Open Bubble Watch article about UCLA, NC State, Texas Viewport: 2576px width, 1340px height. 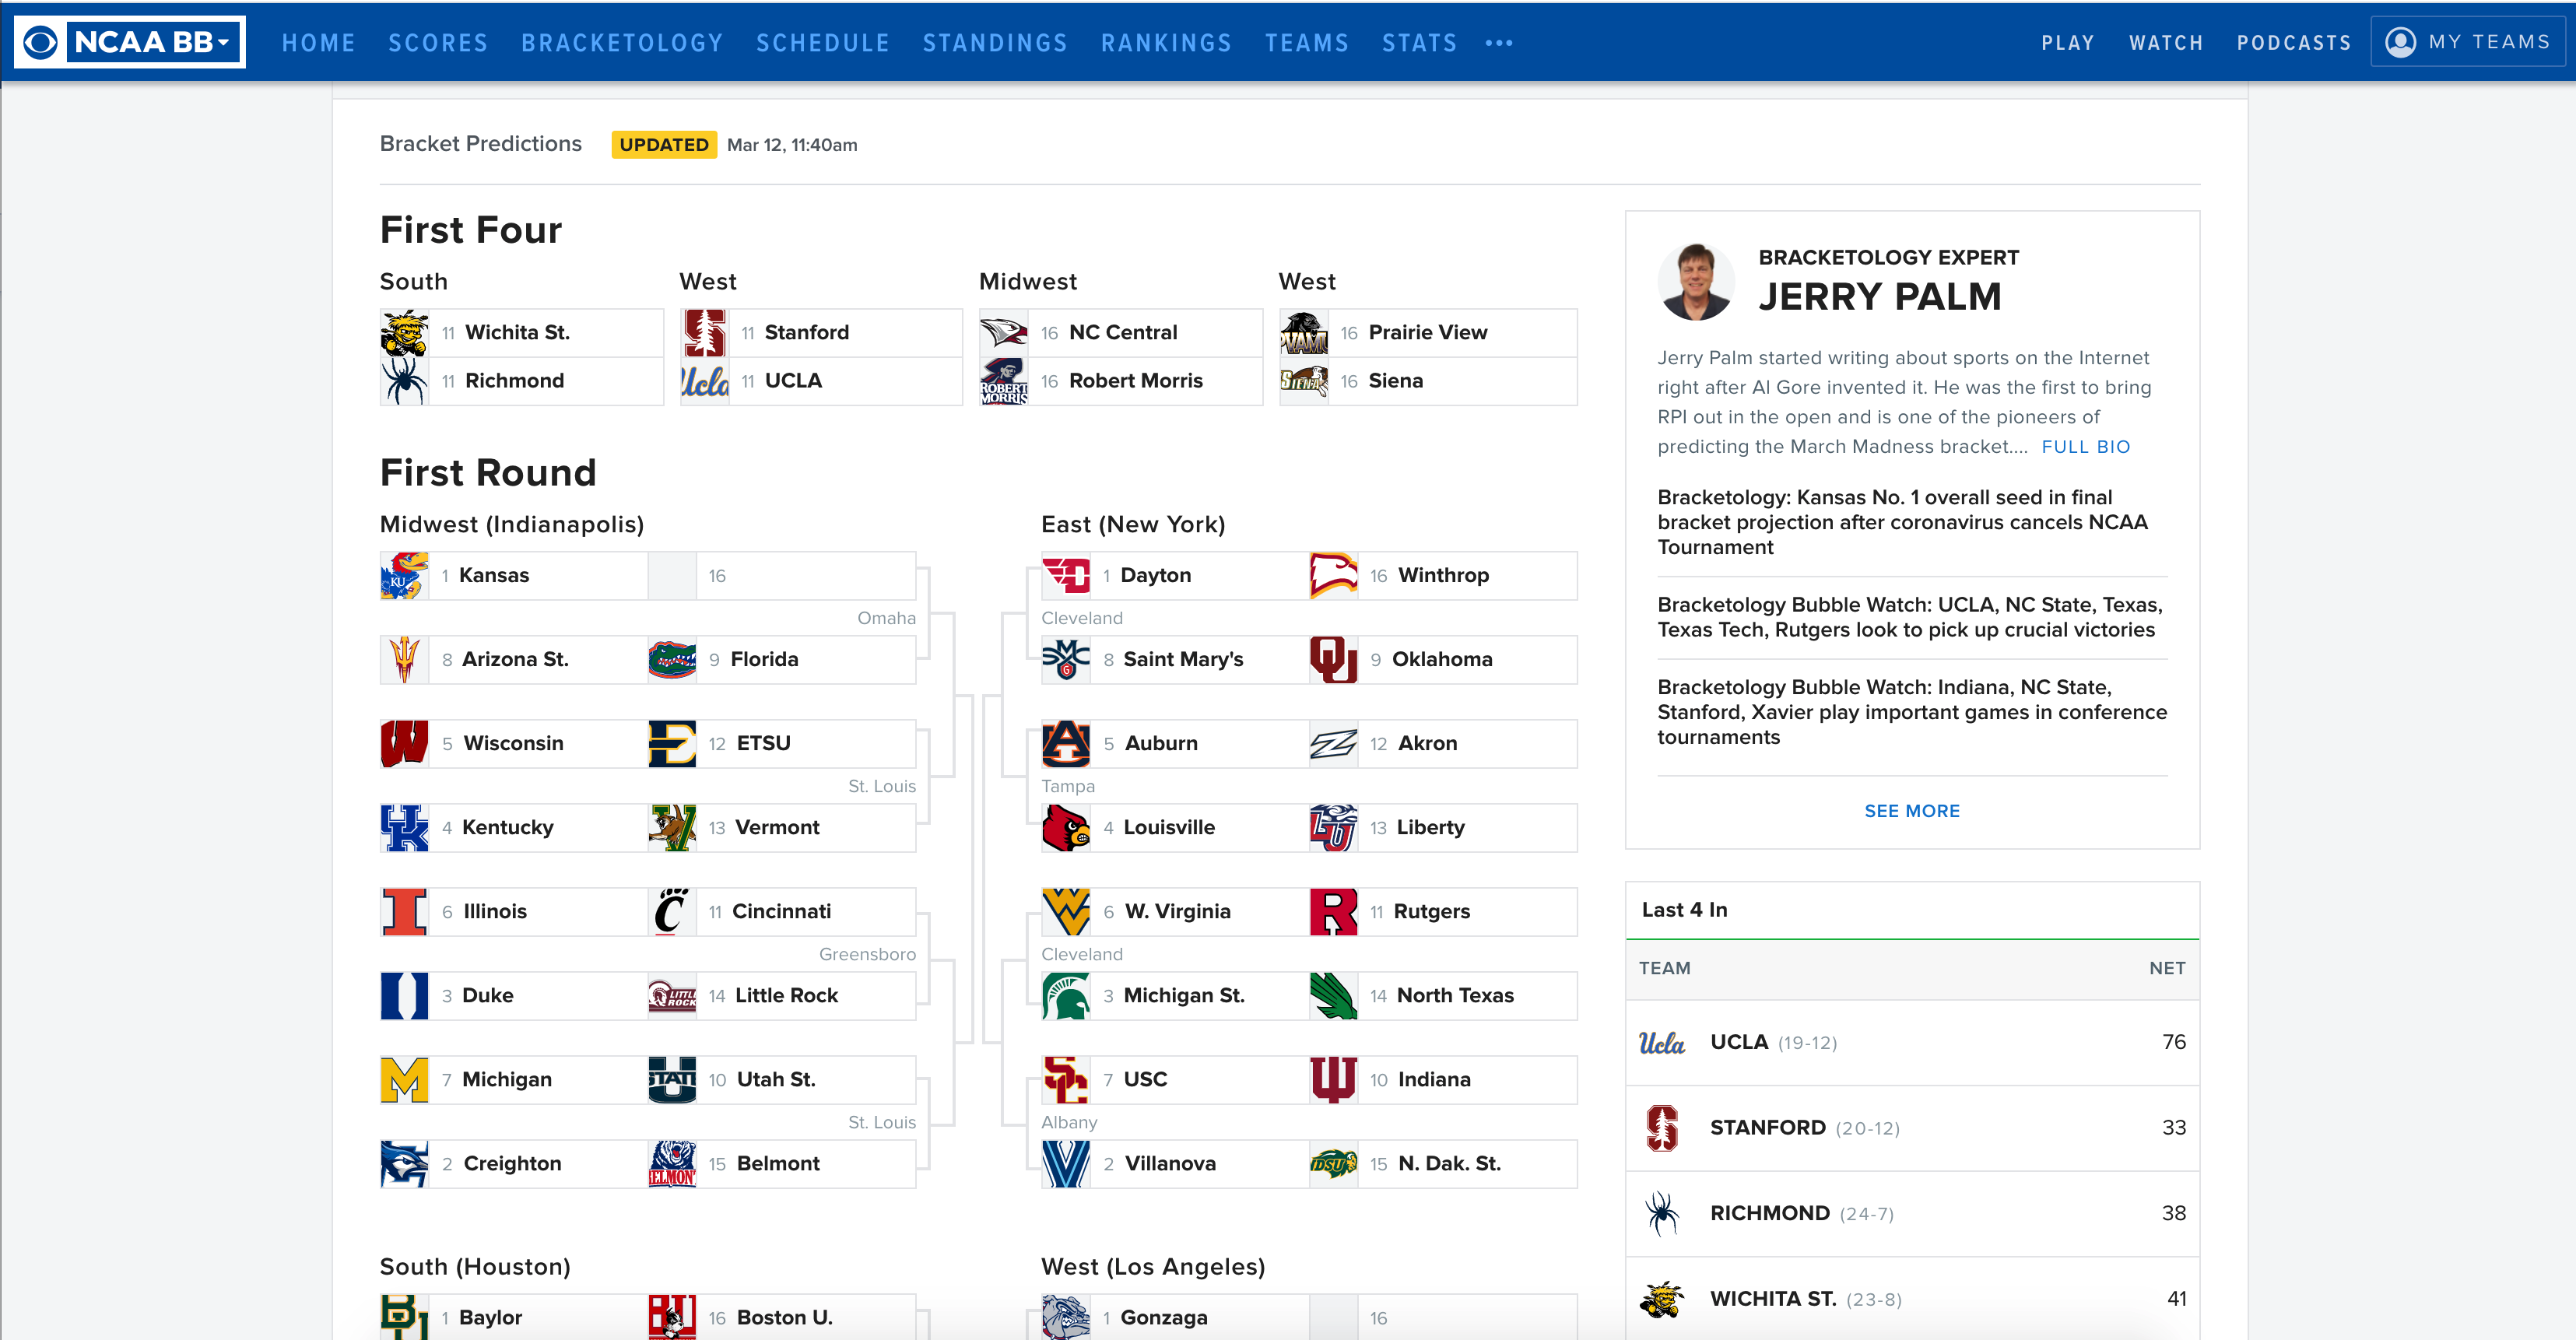pyautogui.click(x=1910, y=617)
